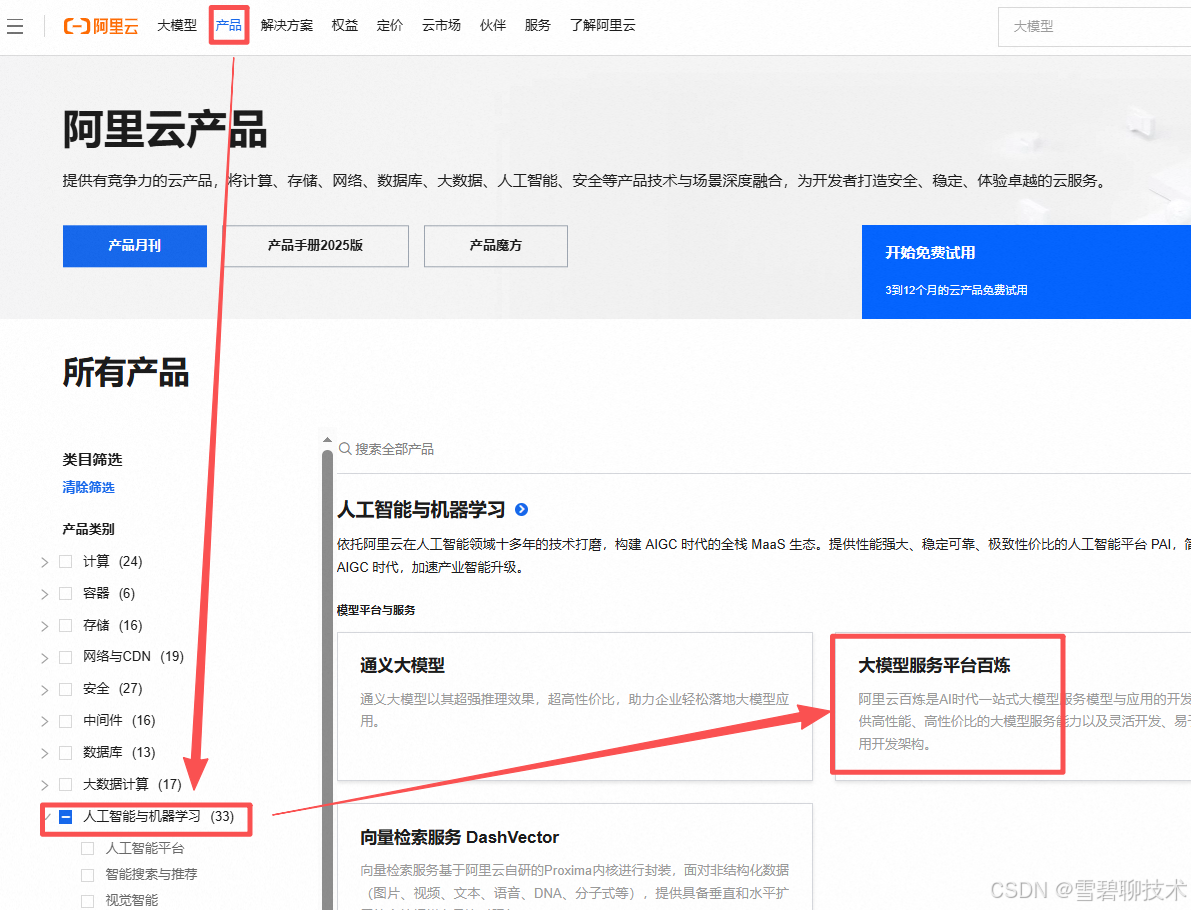Open the 定价 menu item

click(x=390, y=26)
